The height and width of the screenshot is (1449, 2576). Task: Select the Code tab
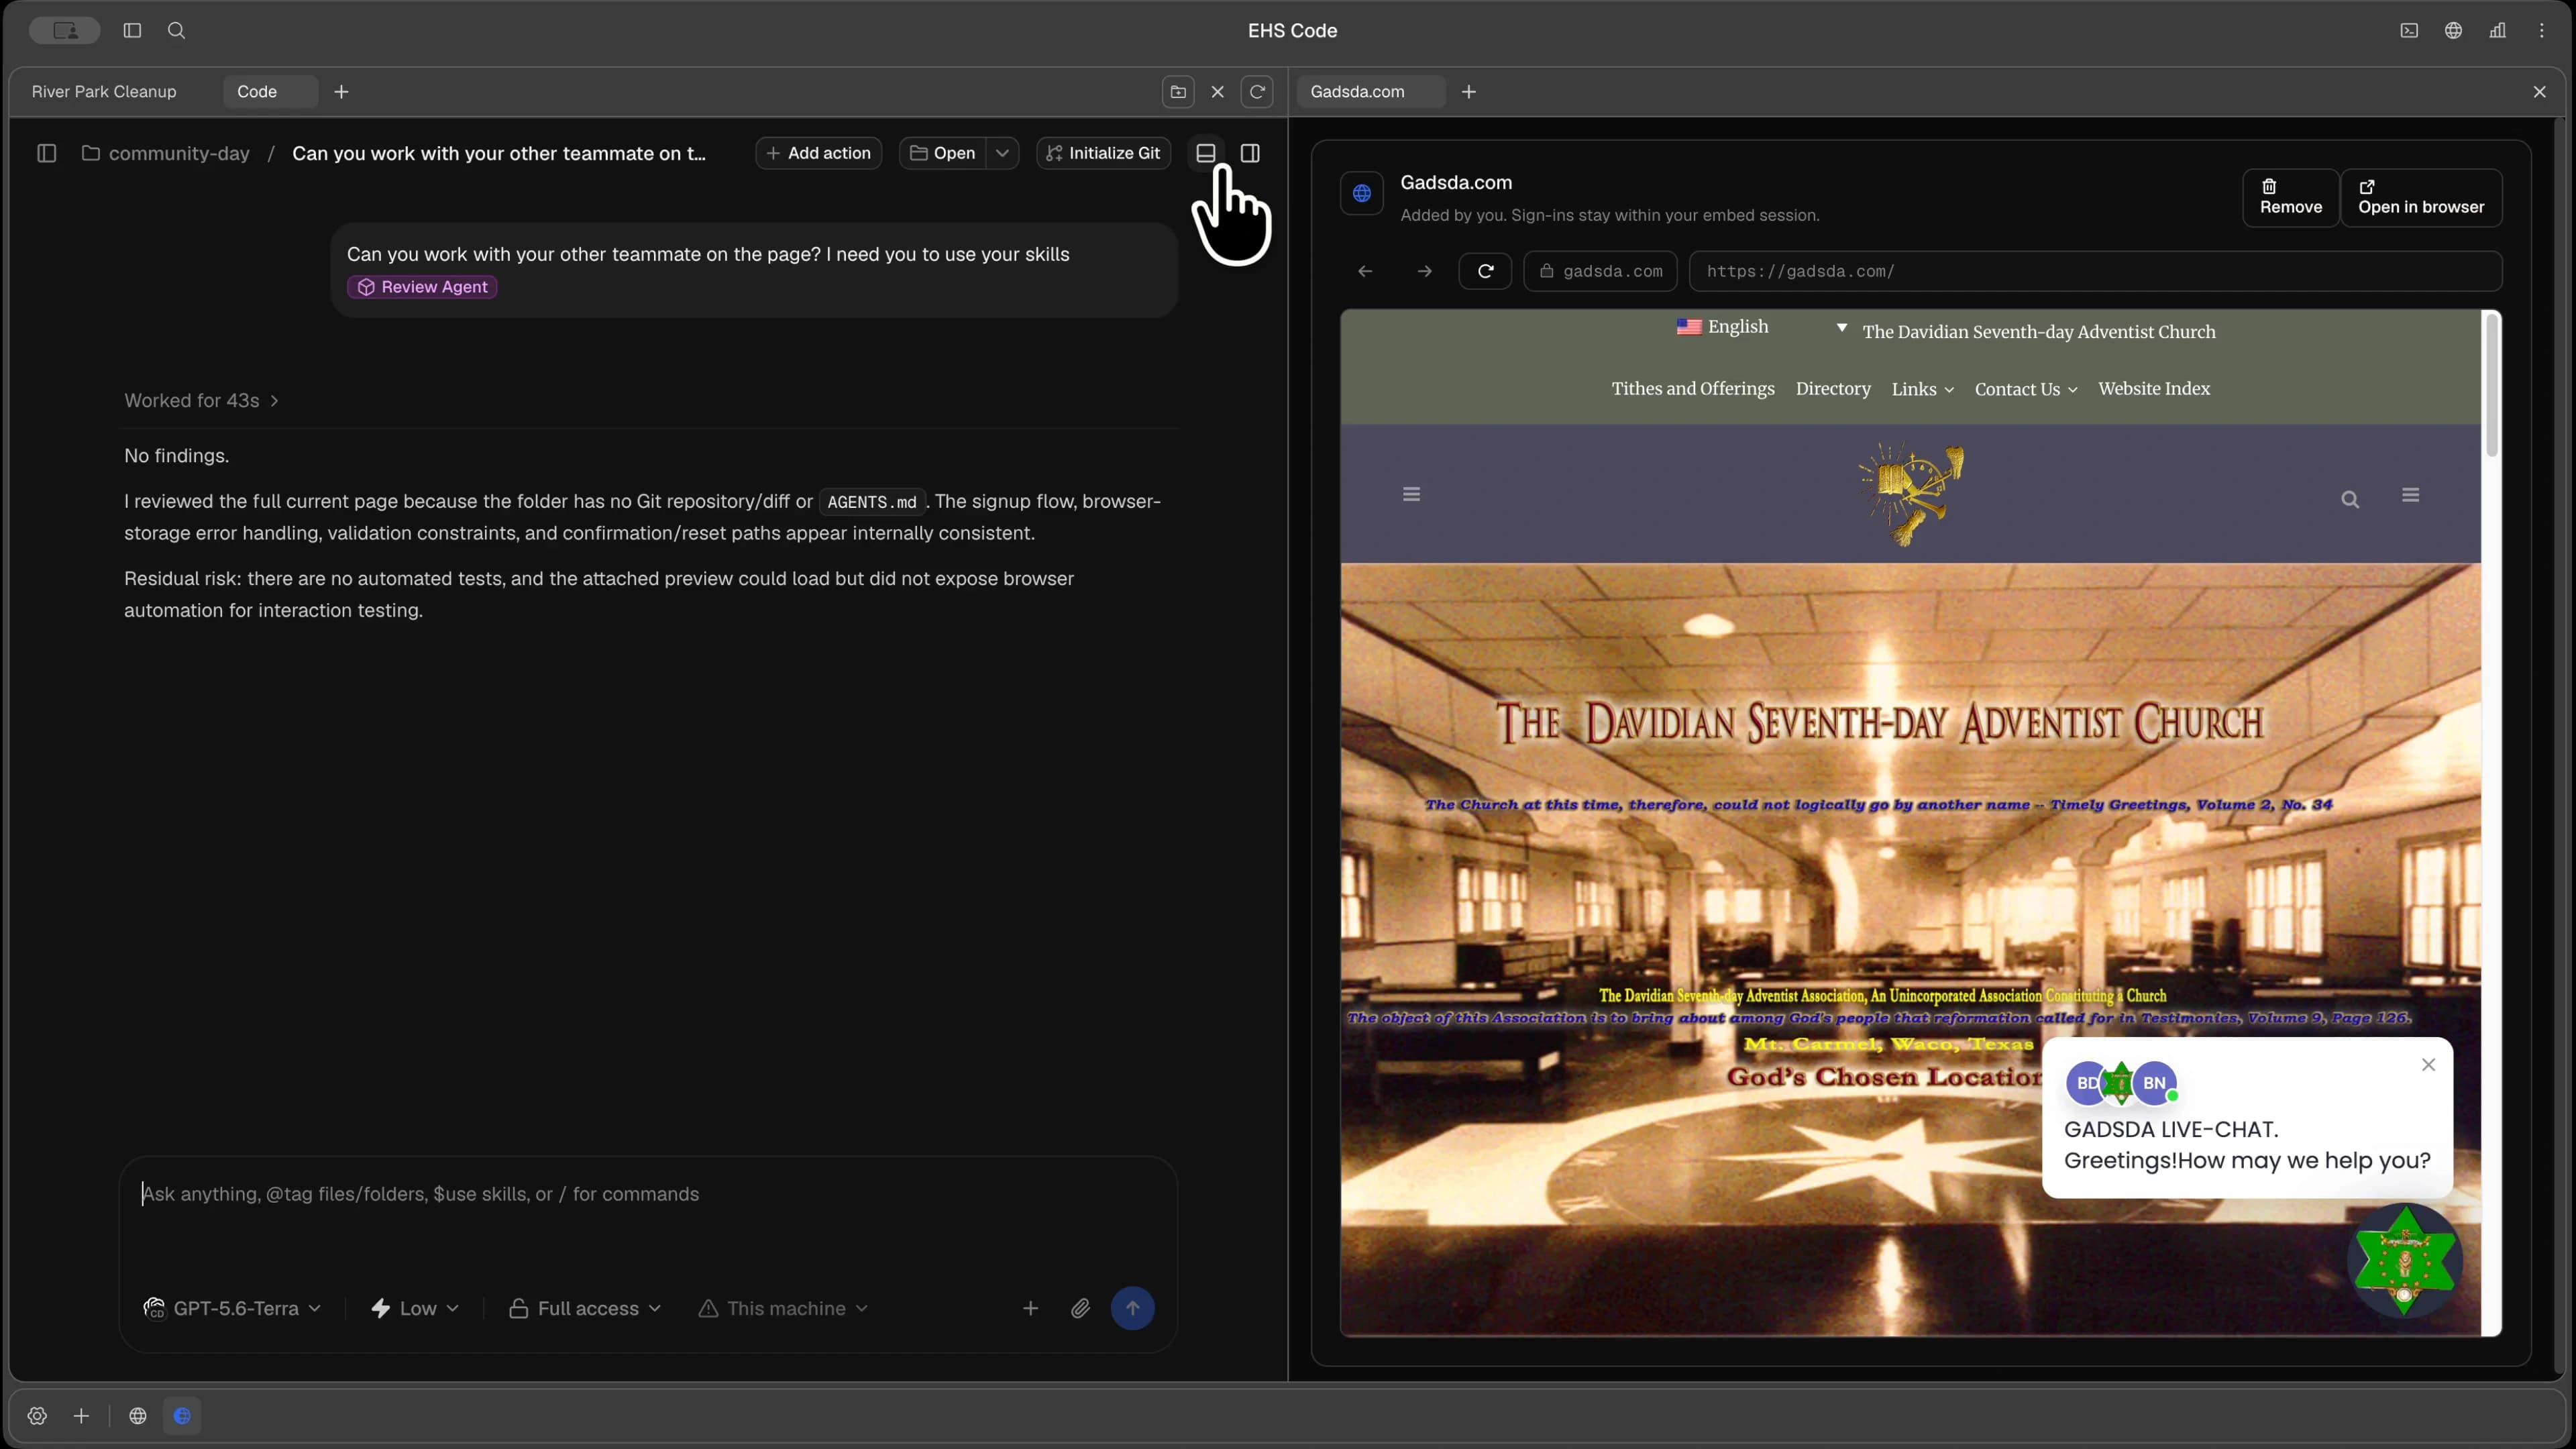(269, 91)
